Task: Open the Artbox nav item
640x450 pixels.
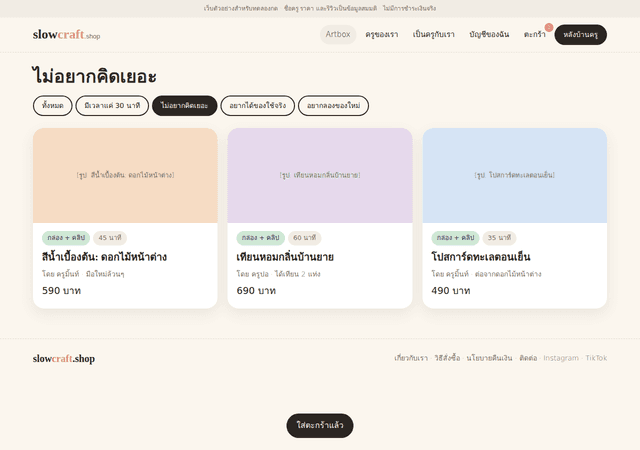Action: point(338,34)
